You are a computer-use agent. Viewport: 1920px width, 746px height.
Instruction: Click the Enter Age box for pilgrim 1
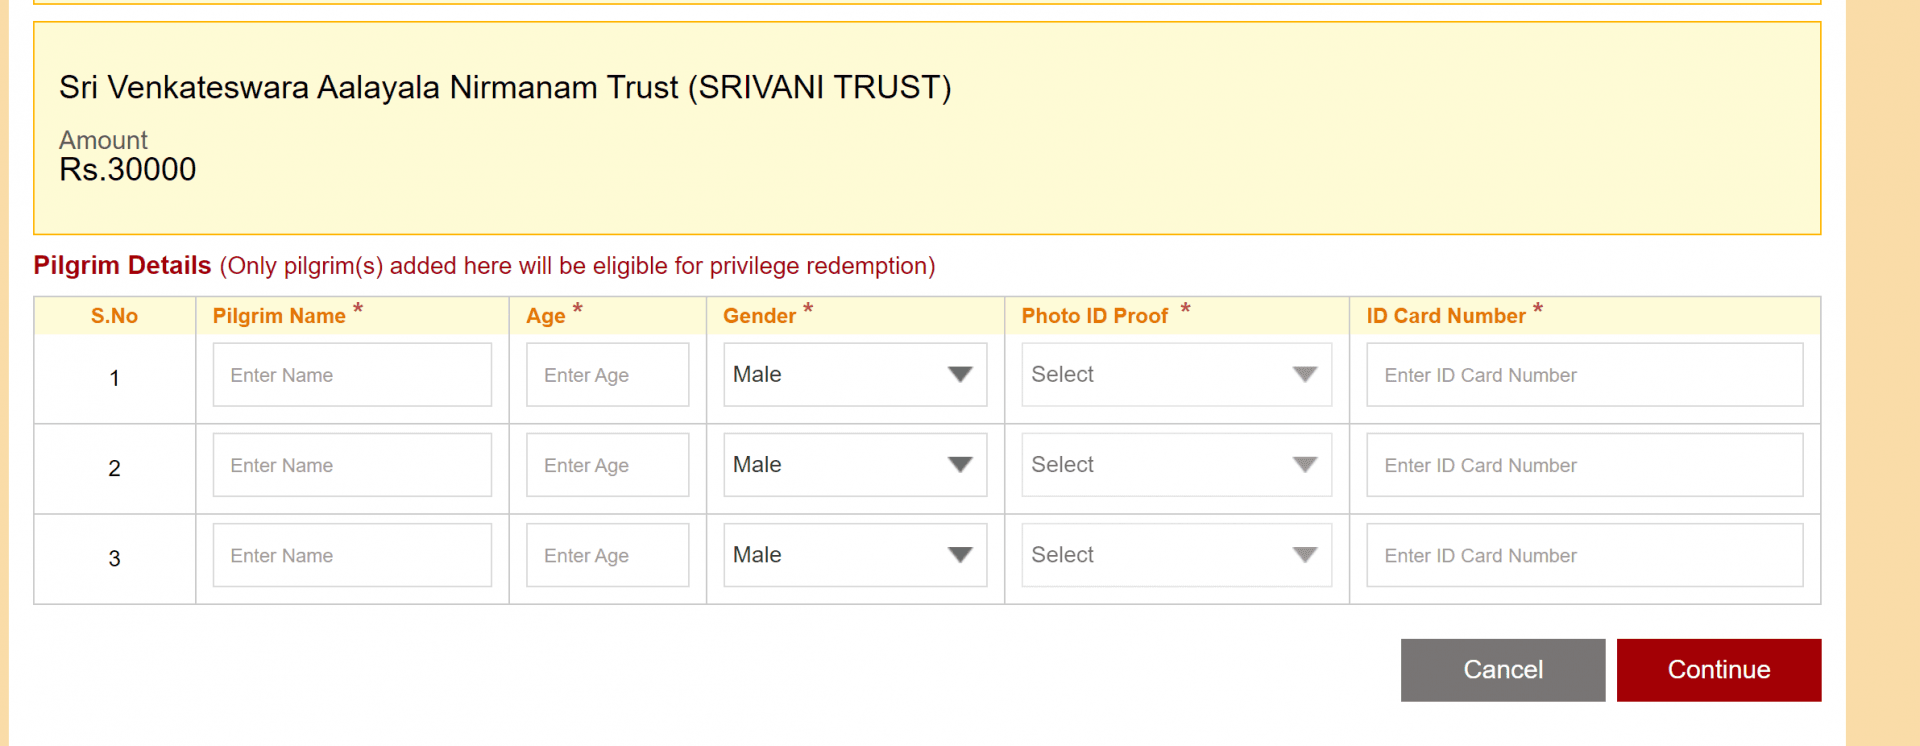607,374
